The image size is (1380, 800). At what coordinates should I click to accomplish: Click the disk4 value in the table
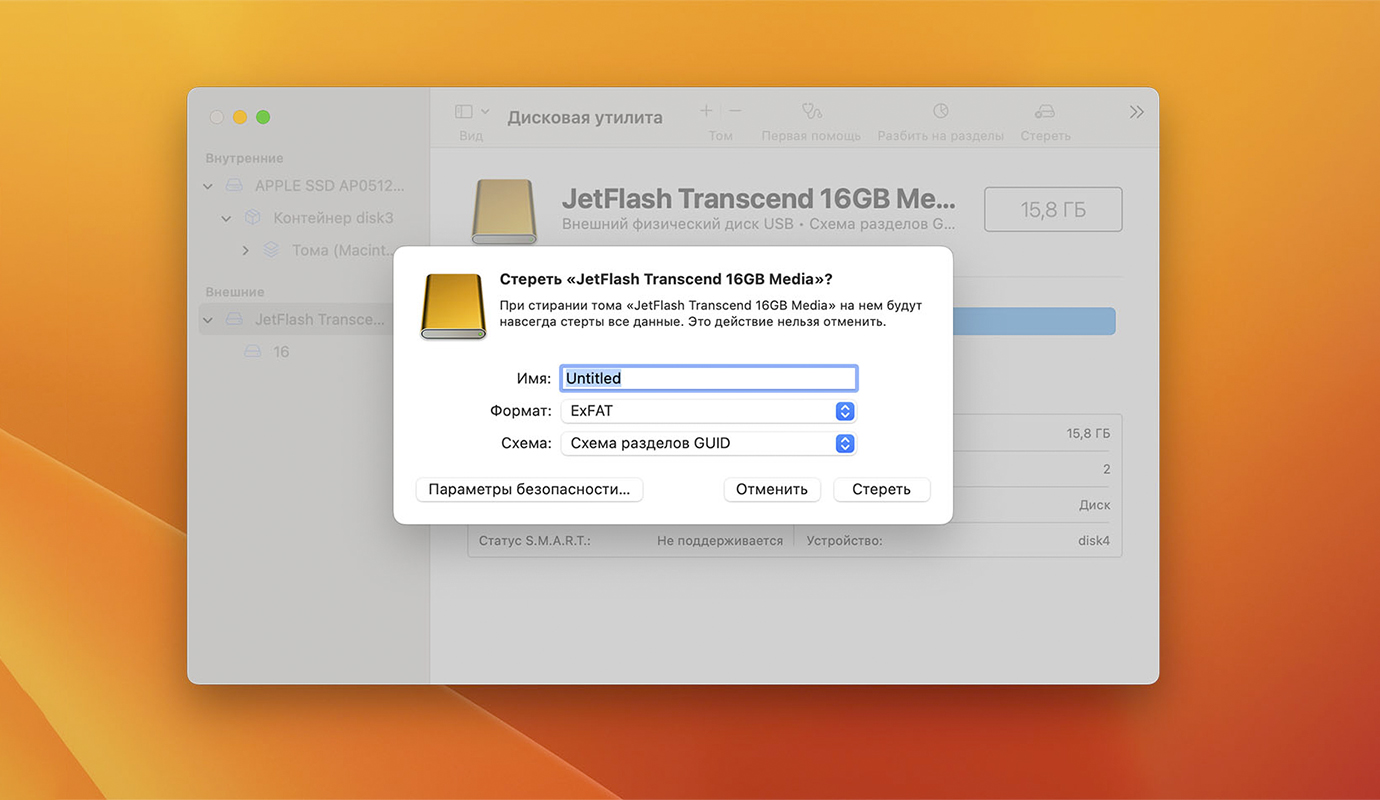pos(1094,541)
